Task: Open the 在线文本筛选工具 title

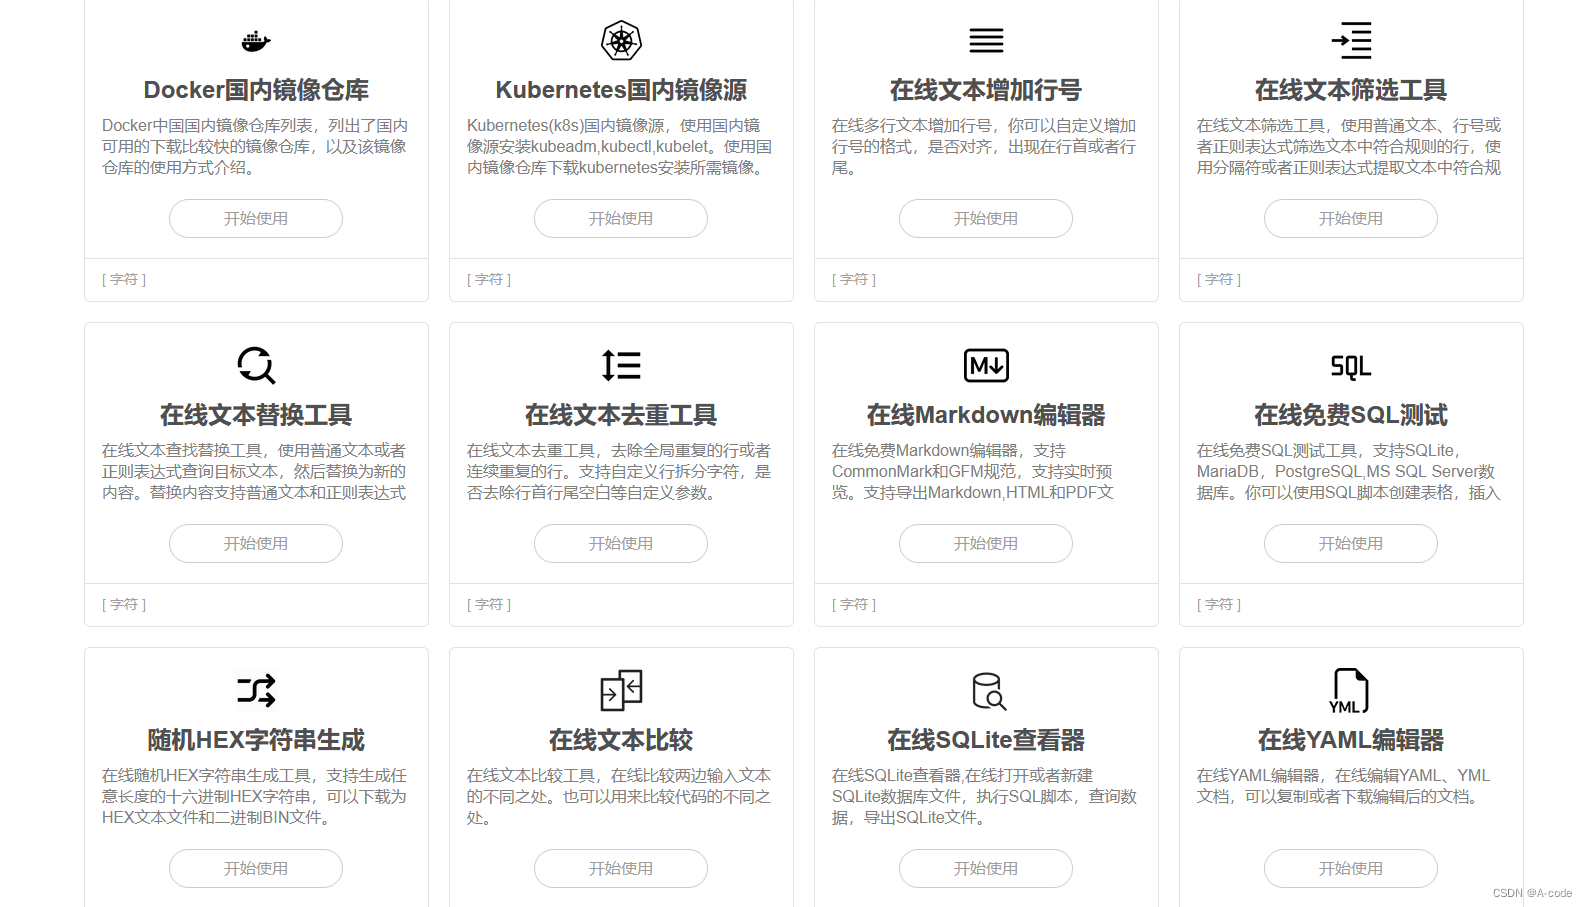Action: [1351, 90]
